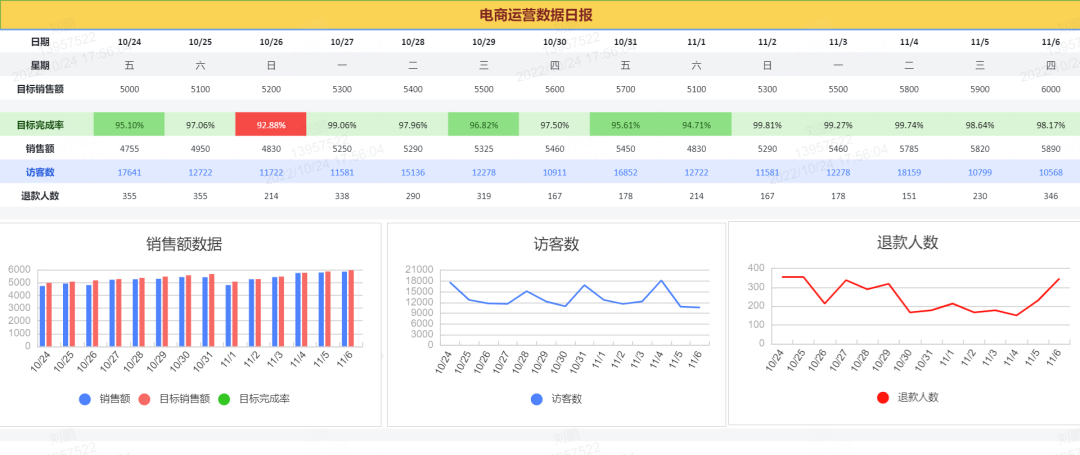1080x455 pixels.
Task: Select the 17641 visitor count cell
Action: tap(129, 172)
